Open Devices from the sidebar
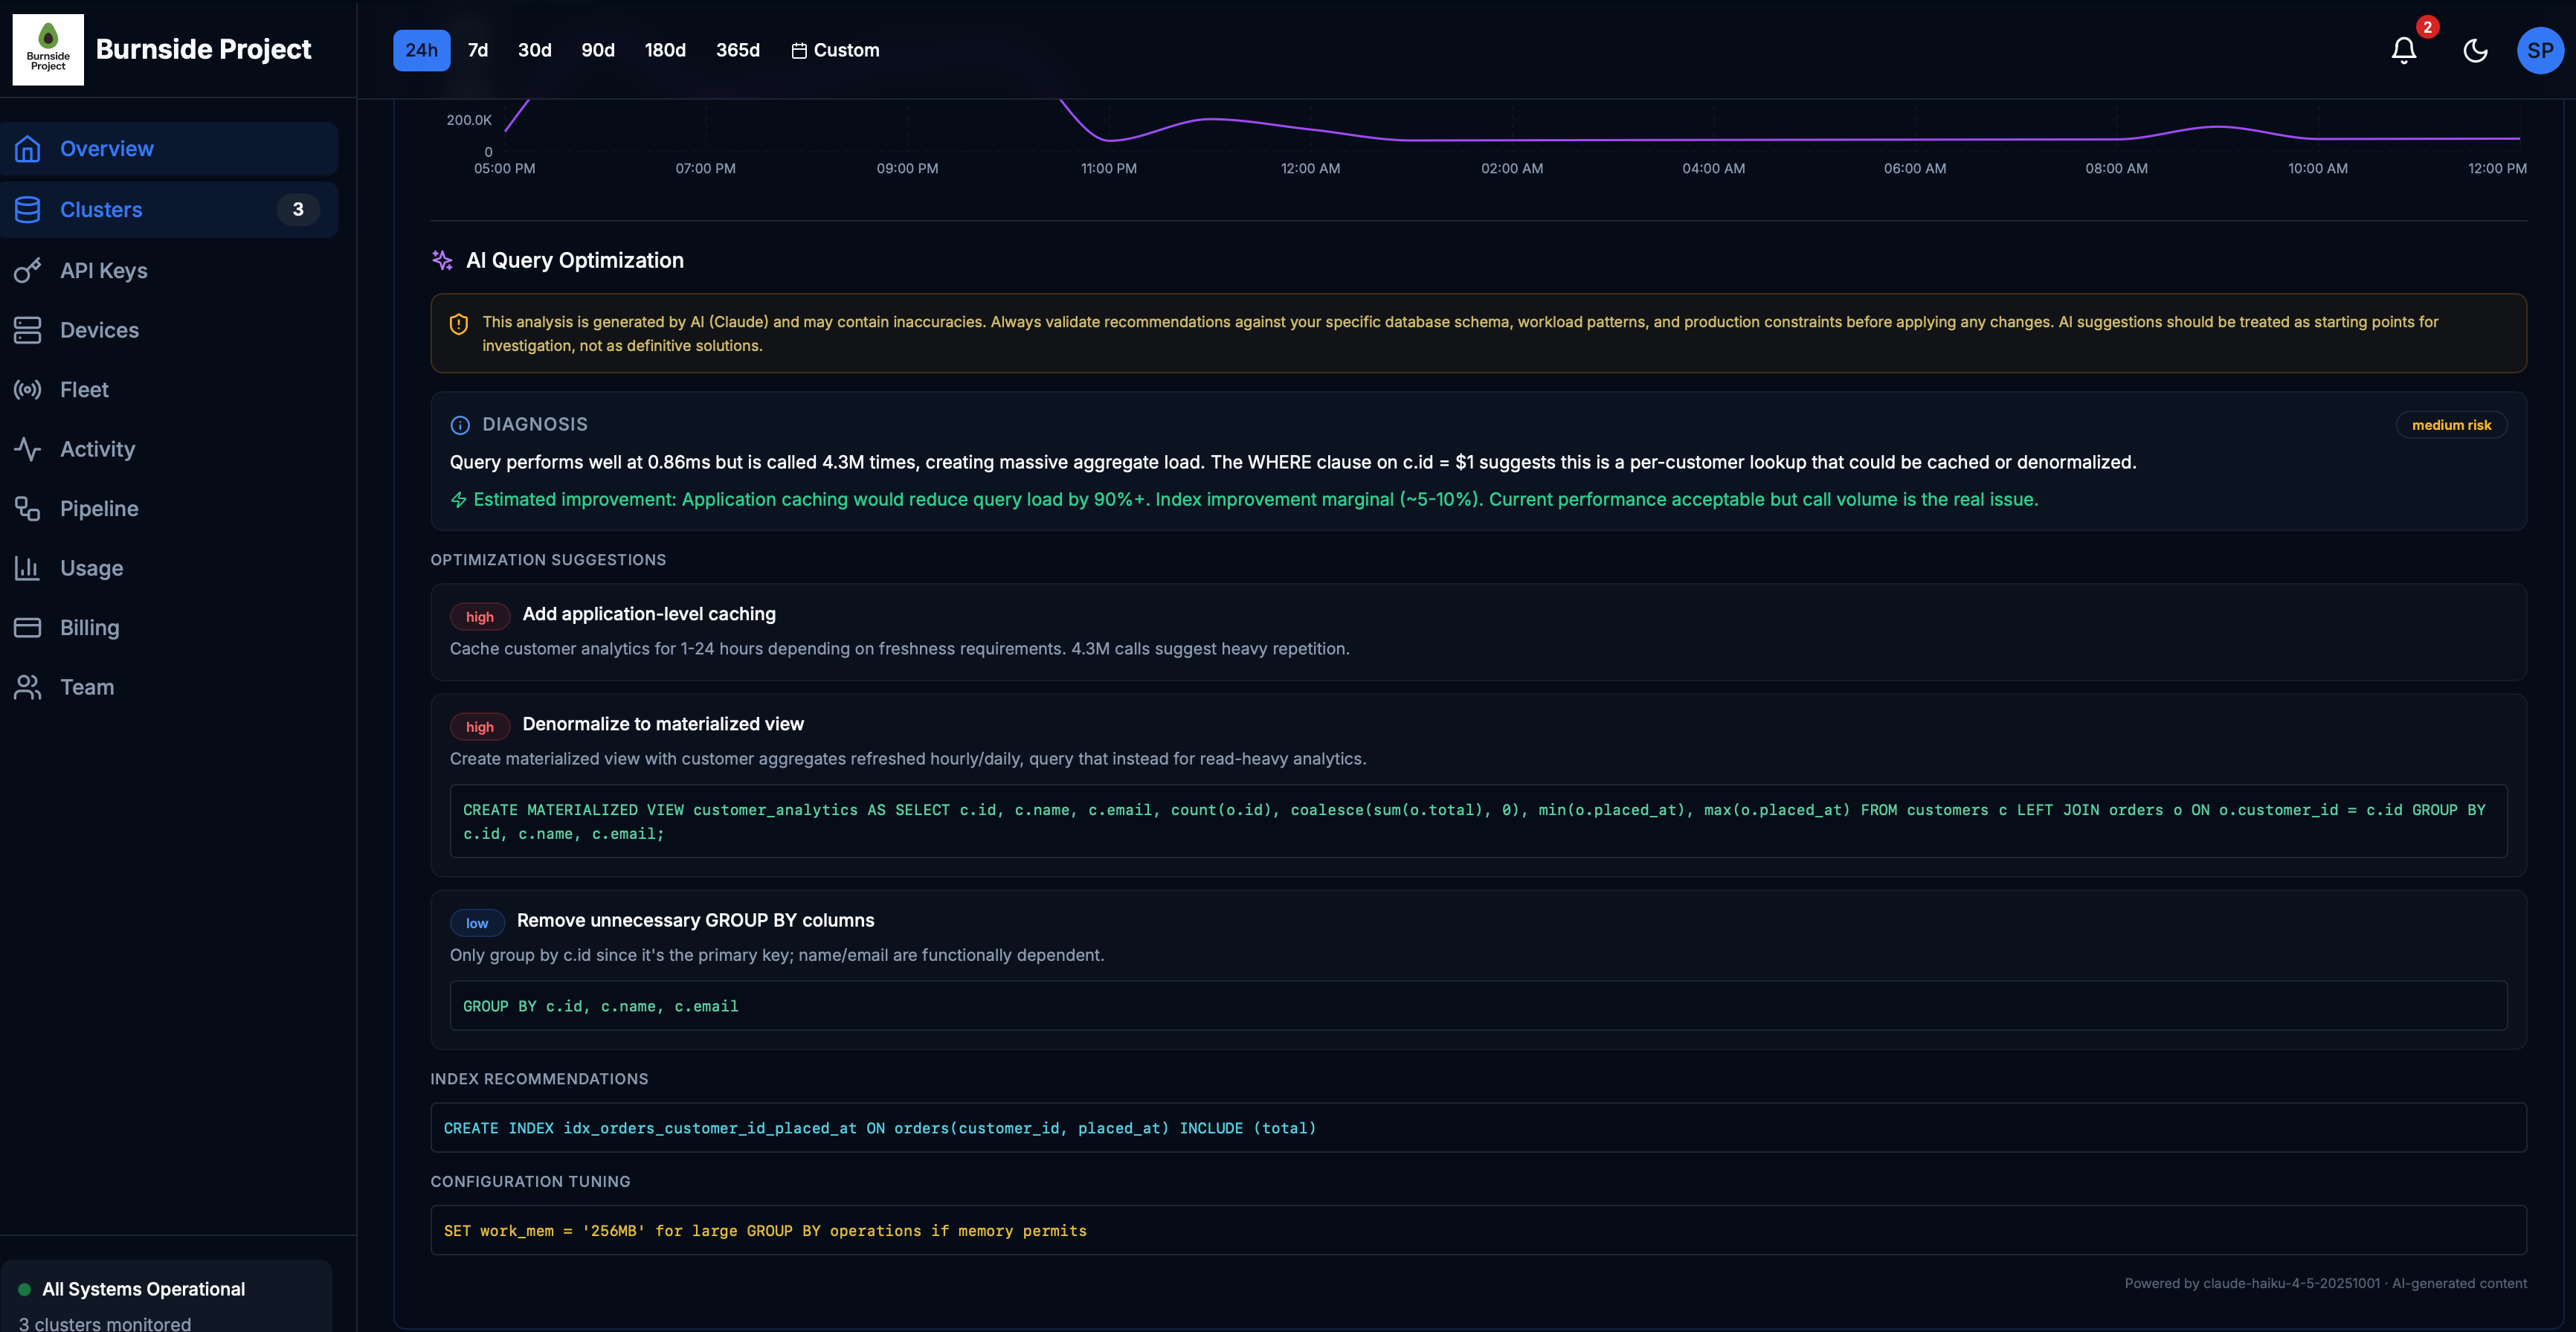The image size is (2576, 1332). tap(99, 330)
